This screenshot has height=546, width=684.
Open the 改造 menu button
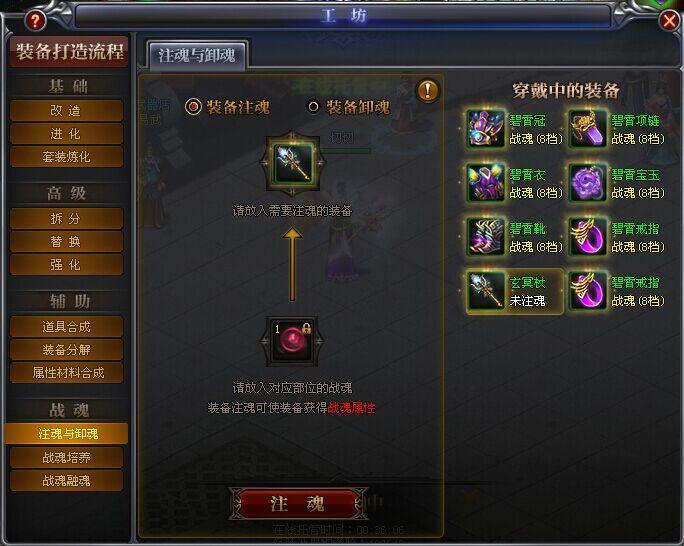(x=66, y=110)
